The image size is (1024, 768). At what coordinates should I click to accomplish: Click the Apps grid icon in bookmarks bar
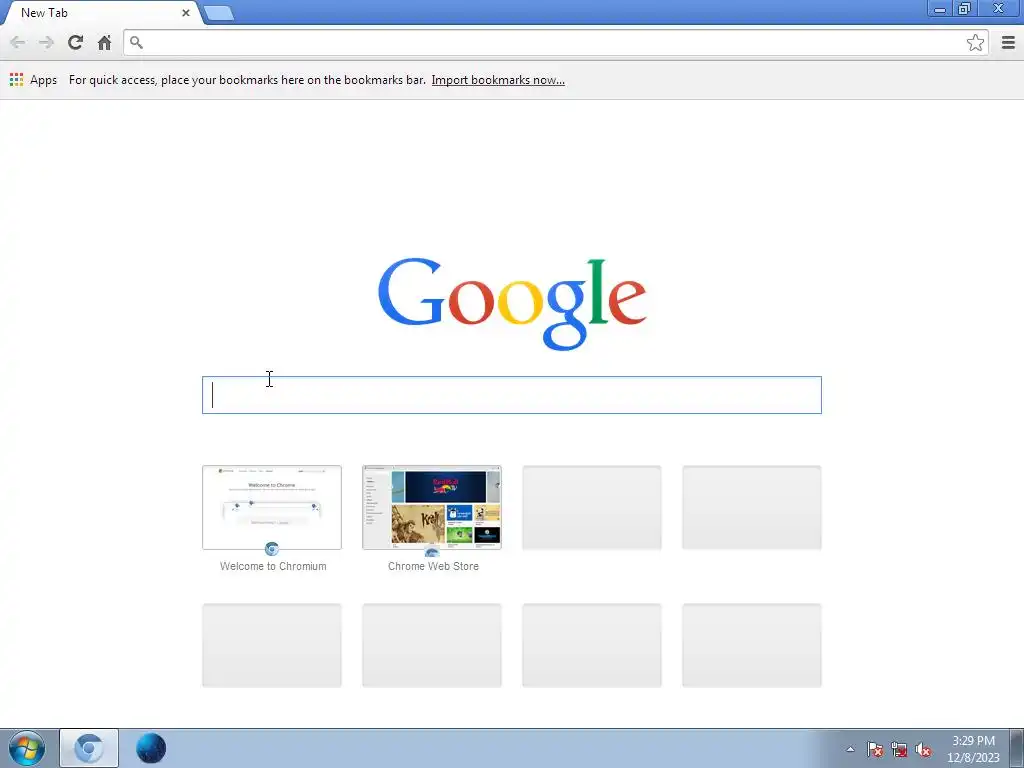(x=16, y=80)
